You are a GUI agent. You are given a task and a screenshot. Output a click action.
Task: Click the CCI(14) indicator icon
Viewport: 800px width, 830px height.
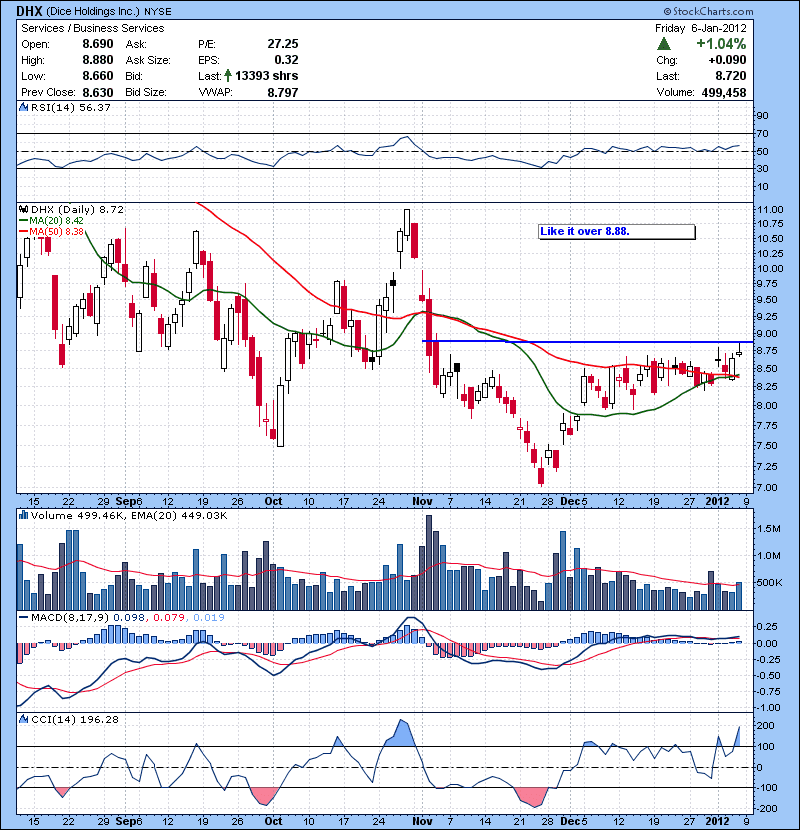tap(24, 719)
